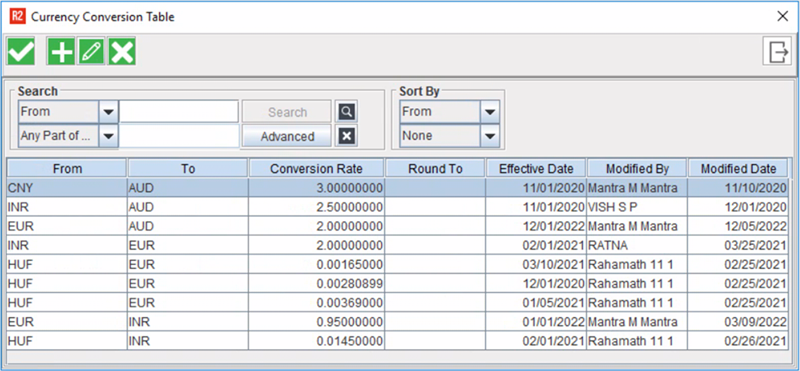The height and width of the screenshot is (371, 800).
Task: Click the 12/05/2022 modified date cell
Action: click(738, 226)
